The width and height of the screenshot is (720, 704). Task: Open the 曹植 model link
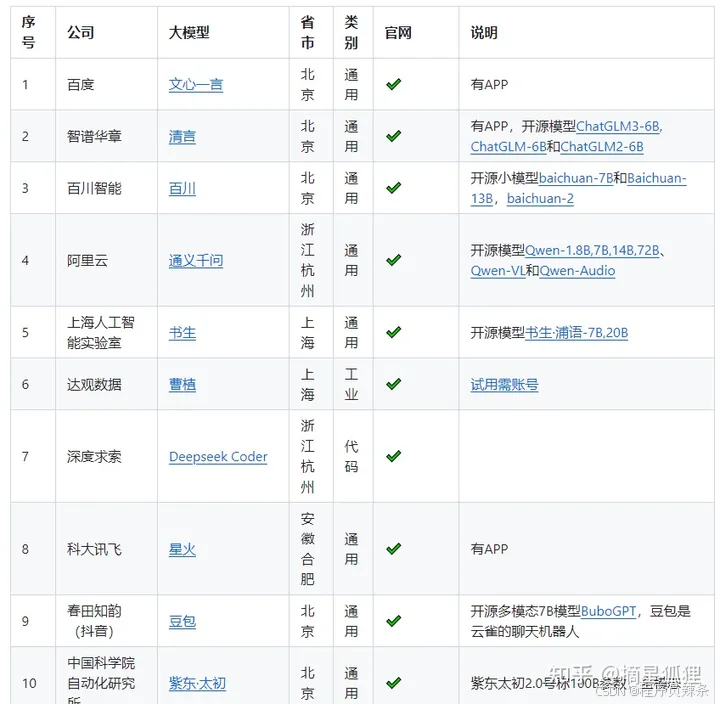(x=182, y=385)
